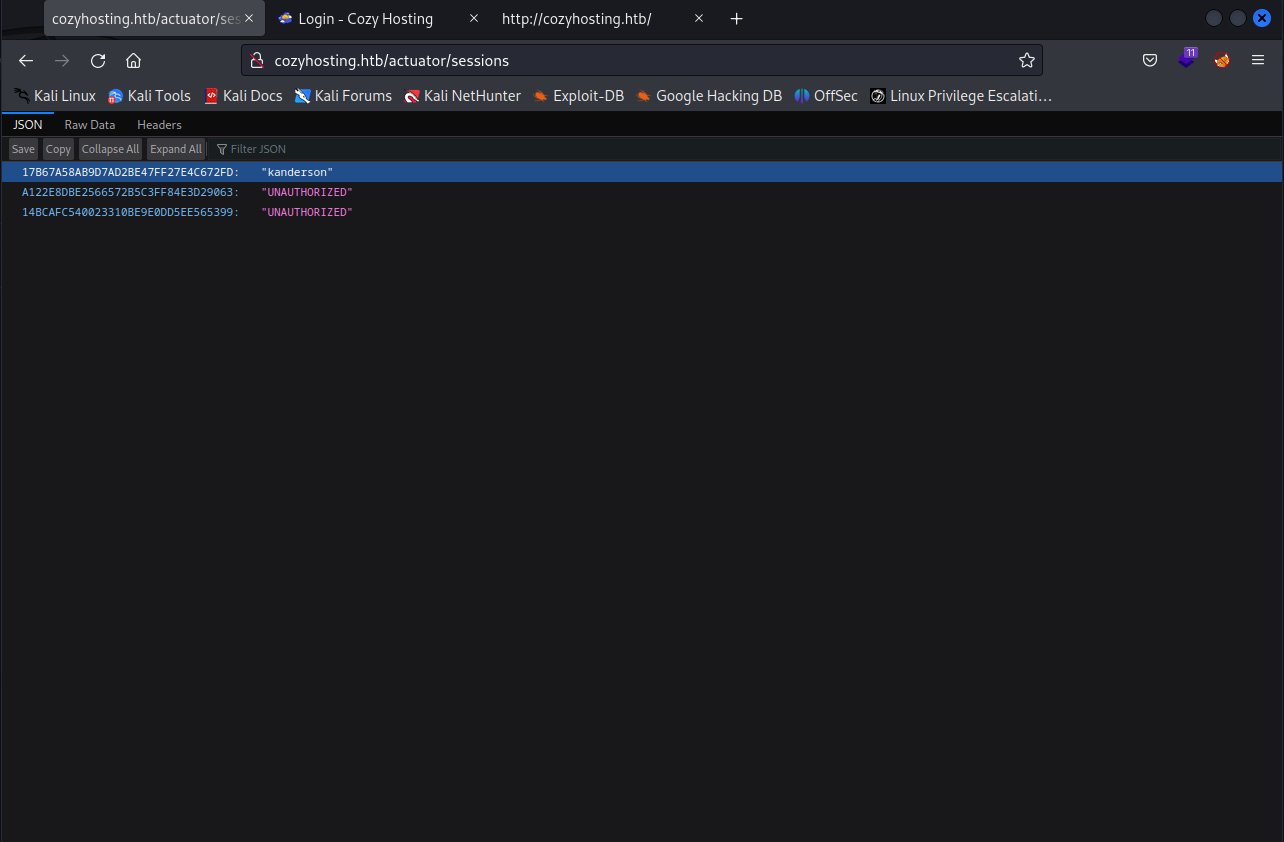Click the reload page icon
This screenshot has width=1284, height=842.
pyautogui.click(x=98, y=61)
